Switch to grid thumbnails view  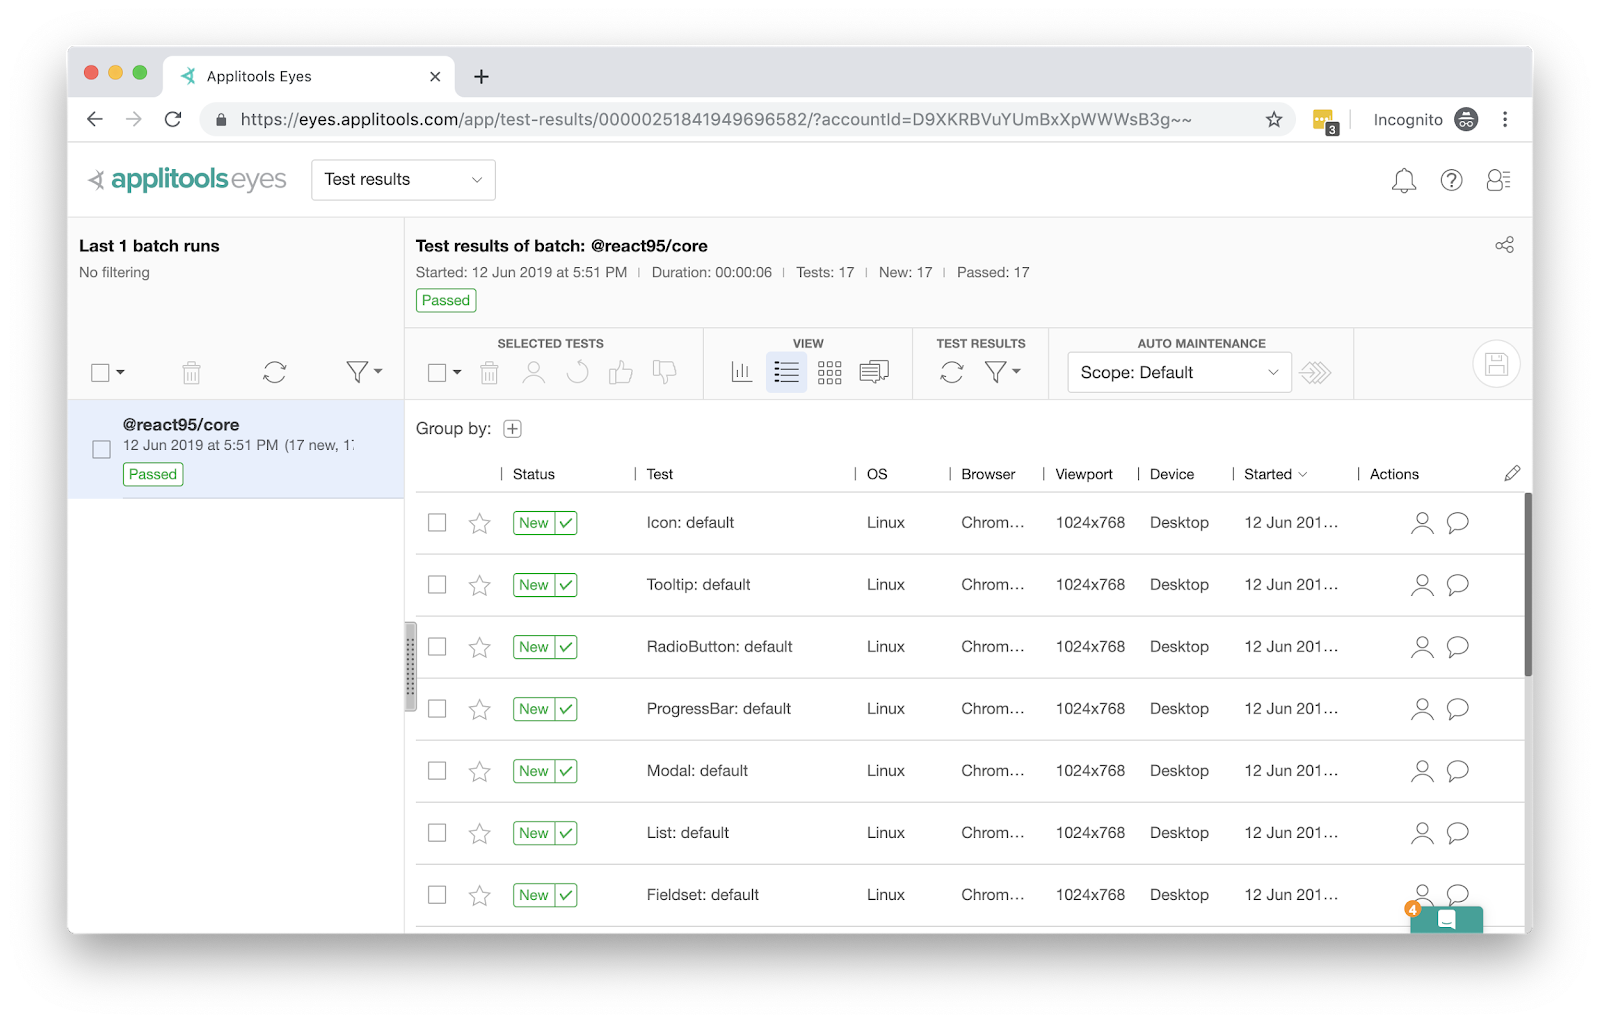(829, 372)
